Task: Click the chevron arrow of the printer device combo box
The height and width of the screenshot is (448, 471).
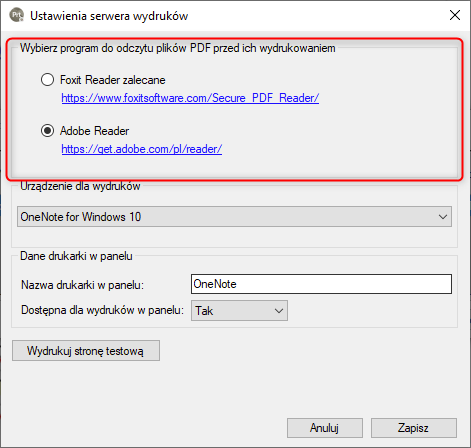Action: 443,217
